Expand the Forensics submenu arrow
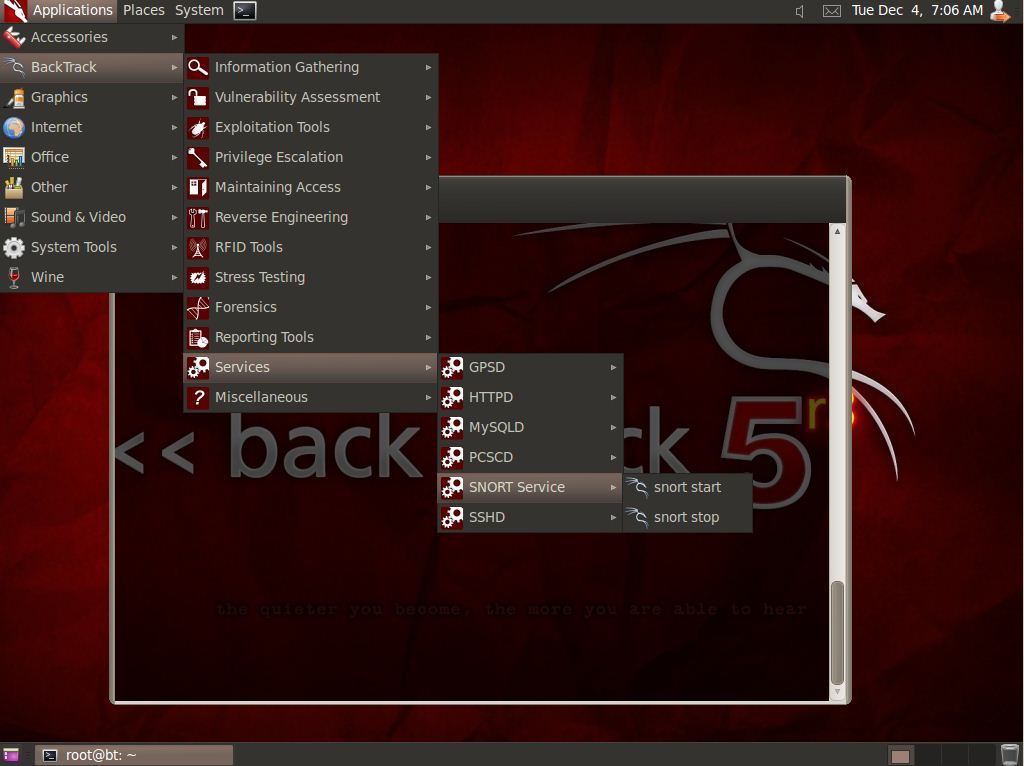The image size is (1024, 766). 428,308
